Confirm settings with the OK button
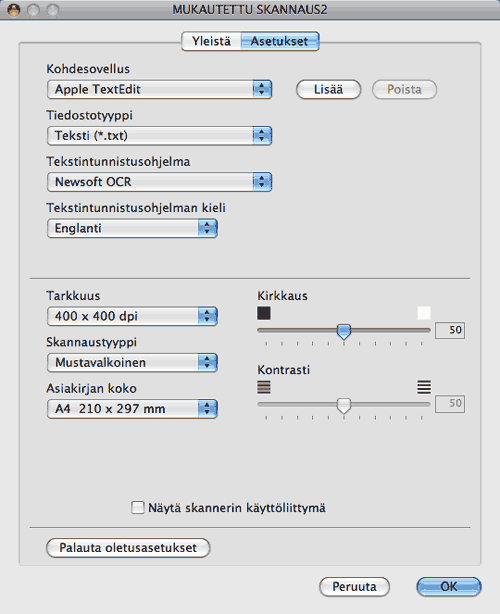The width and height of the screenshot is (500, 614). [x=449, y=587]
